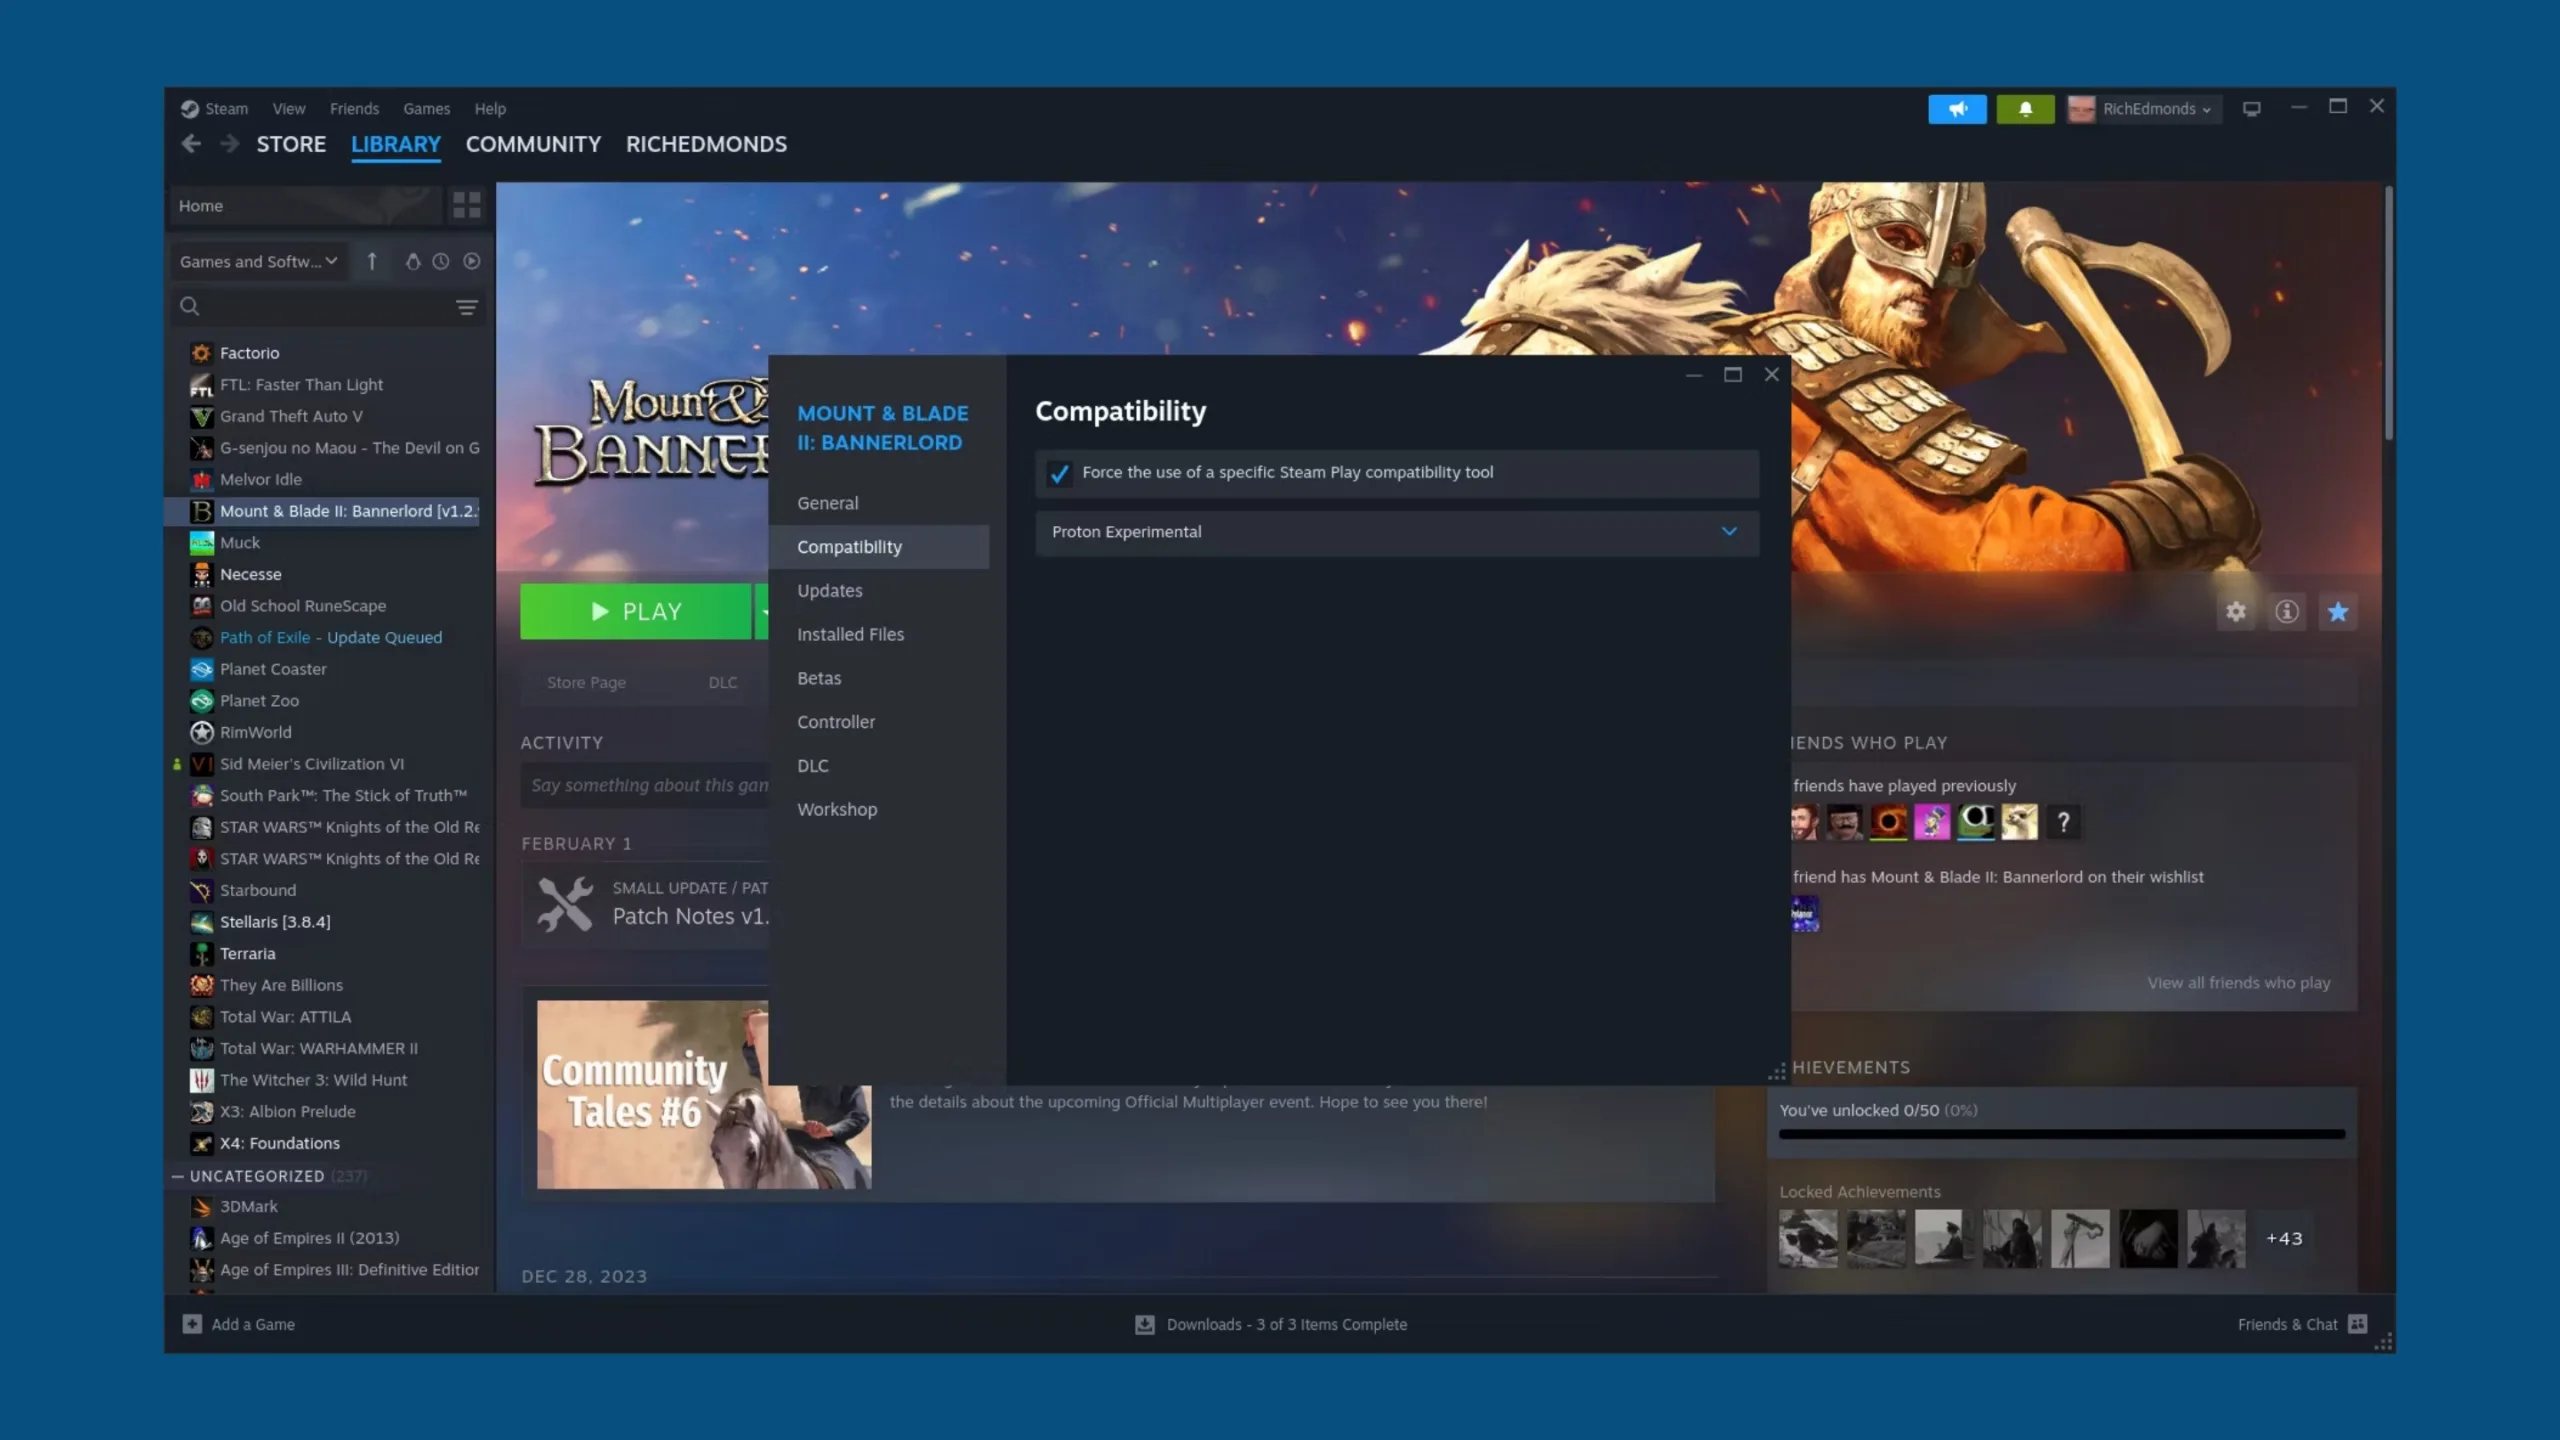Image resolution: width=2560 pixels, height=1440 pixels.
Task: Go back with the left arrow
Action: [191, 144]
